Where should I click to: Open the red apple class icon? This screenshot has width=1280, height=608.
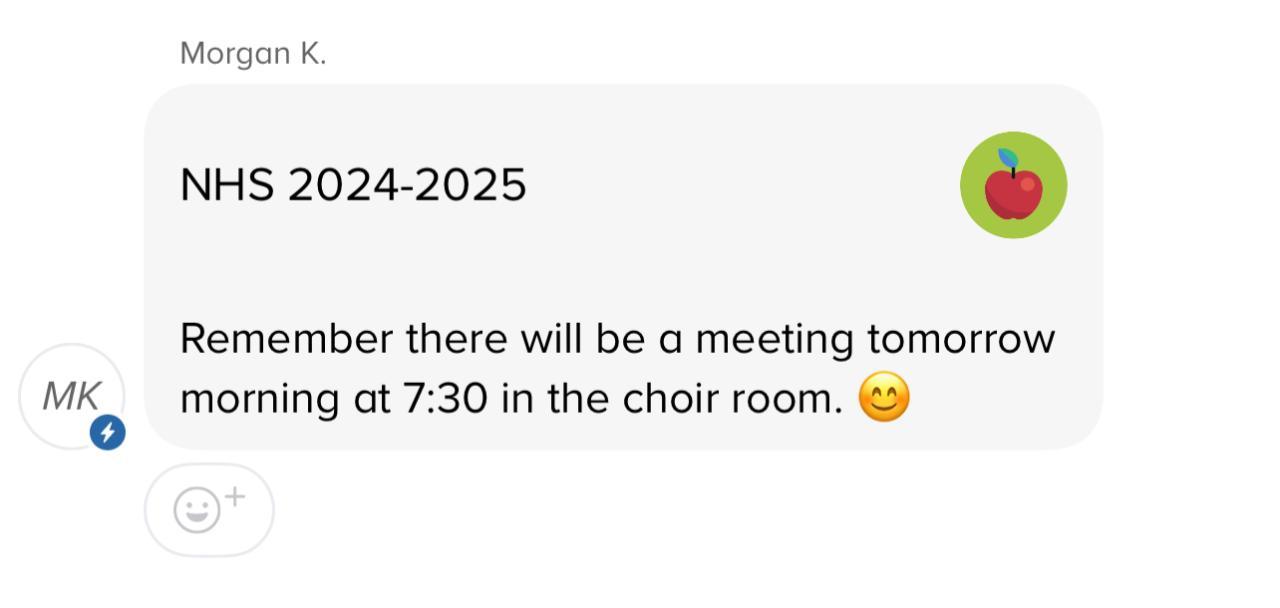(x=1013, y=188)
